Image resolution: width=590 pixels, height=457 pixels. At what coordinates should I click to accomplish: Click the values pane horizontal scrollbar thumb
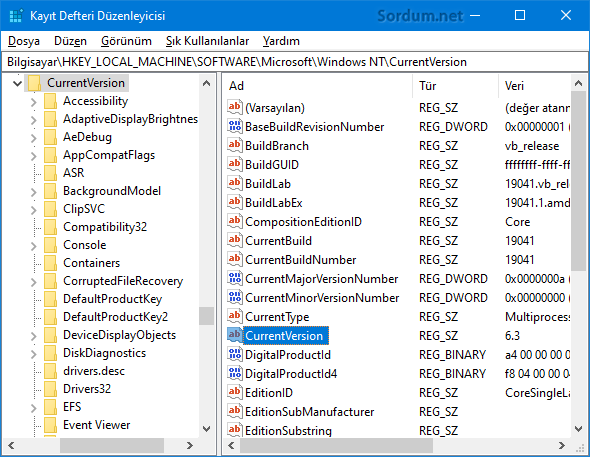point(336,446)
